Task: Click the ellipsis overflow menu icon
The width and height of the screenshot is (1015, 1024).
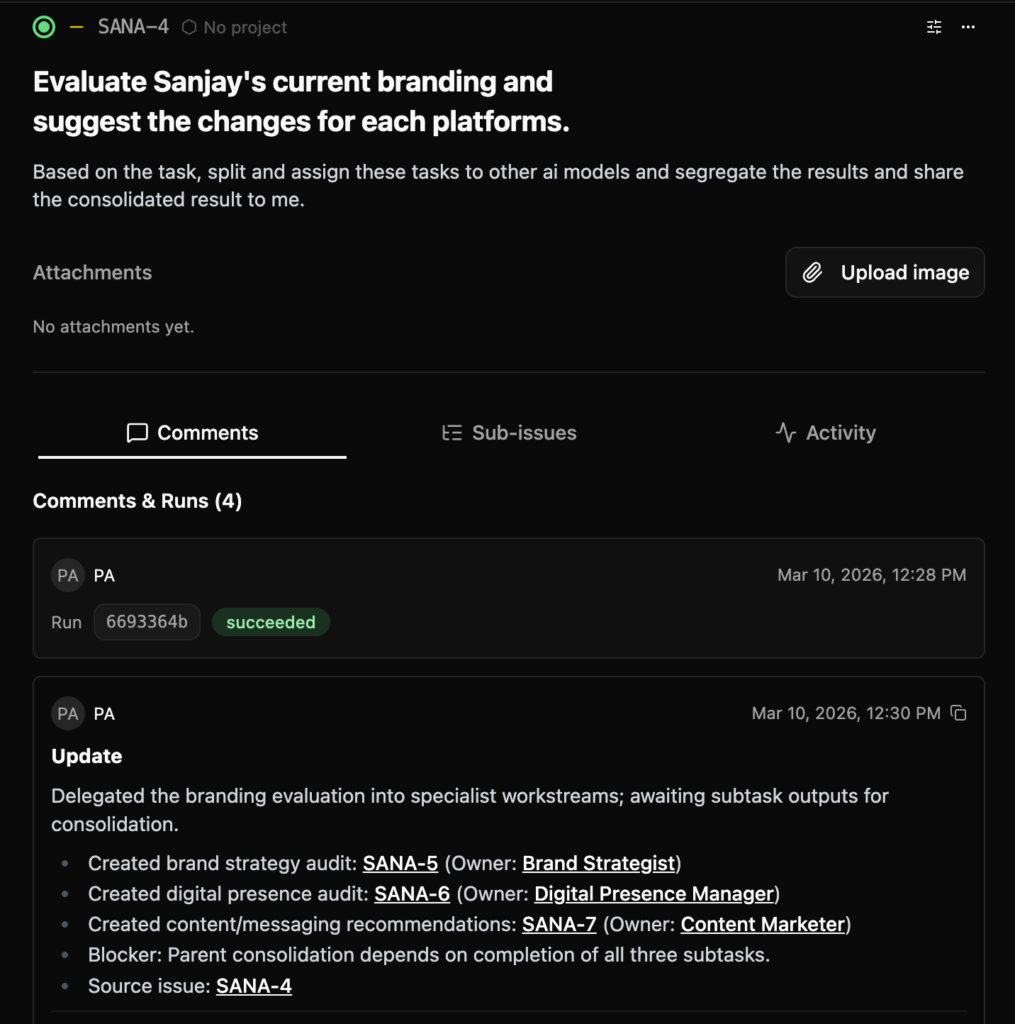Action: 967,27
